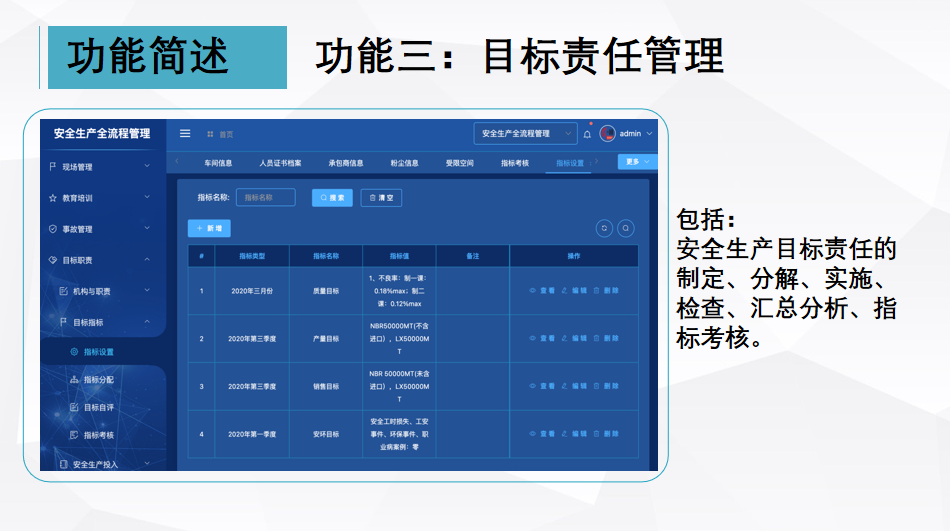Open the 安全生产全流程管理 dropdown
Screen dimensions: 950x531
(x=525, y=133)
